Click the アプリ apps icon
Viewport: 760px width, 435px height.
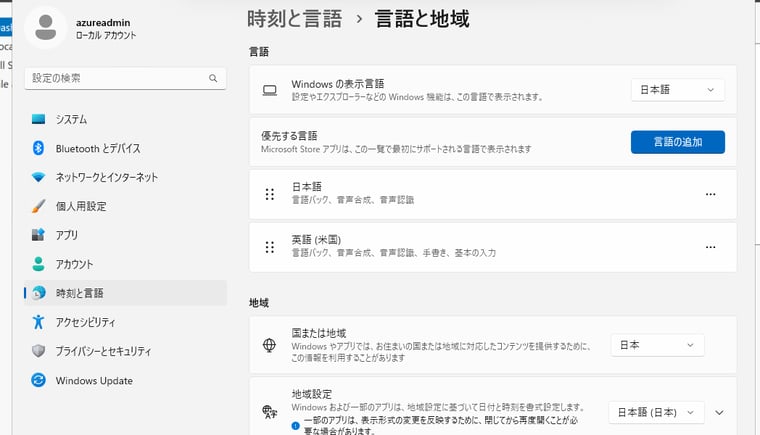pyautogui.click(x=38, y=235)
